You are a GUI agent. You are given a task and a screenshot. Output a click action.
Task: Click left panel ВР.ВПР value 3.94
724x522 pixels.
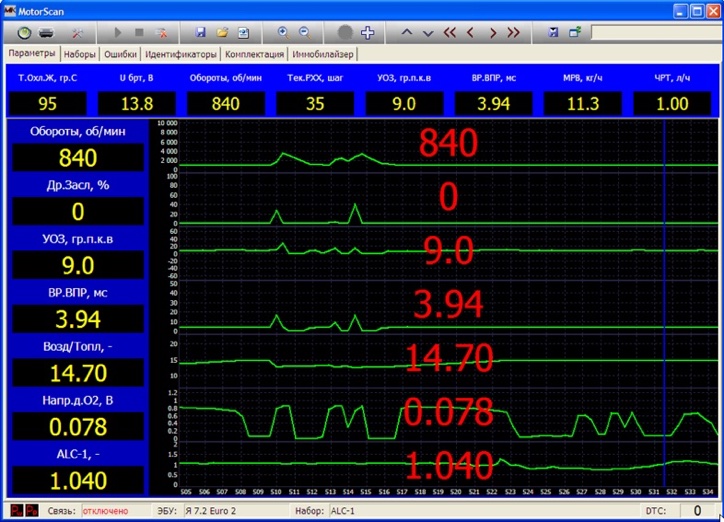(x=78, y=319)
